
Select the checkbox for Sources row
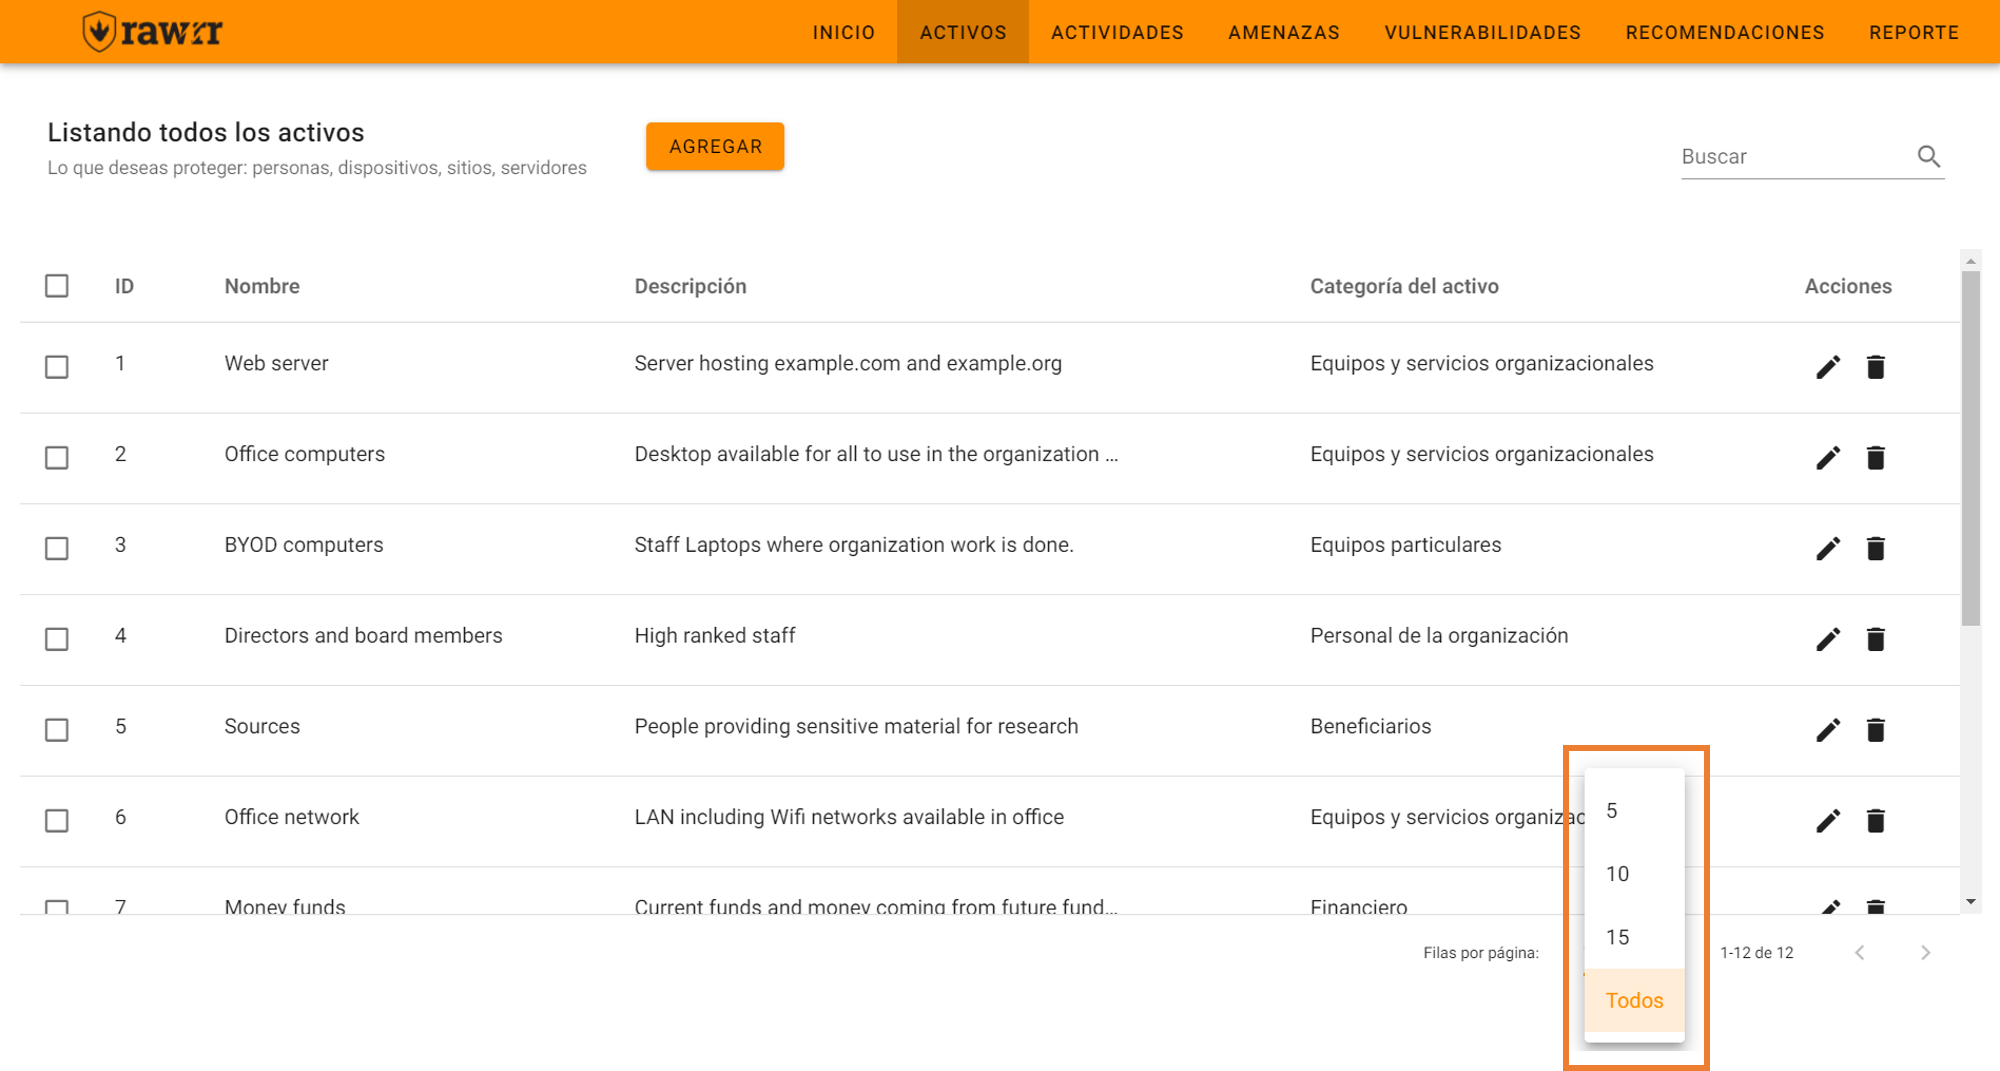click(x=57, y=730)
